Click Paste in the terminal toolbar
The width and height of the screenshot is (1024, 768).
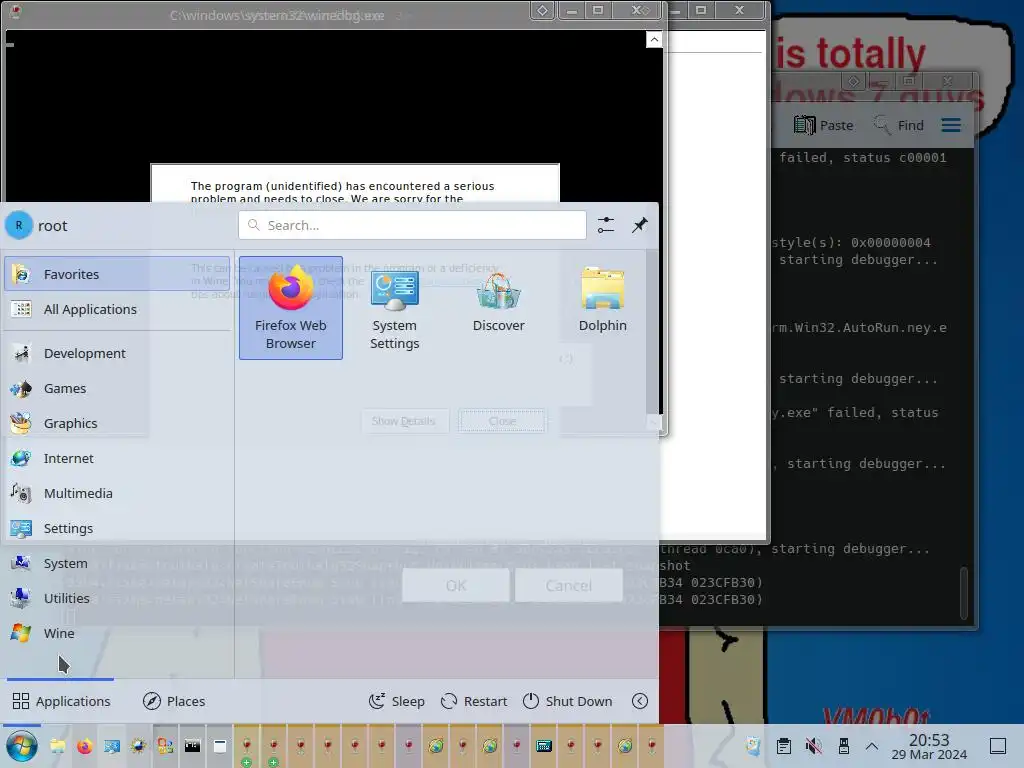pos(823,125)
